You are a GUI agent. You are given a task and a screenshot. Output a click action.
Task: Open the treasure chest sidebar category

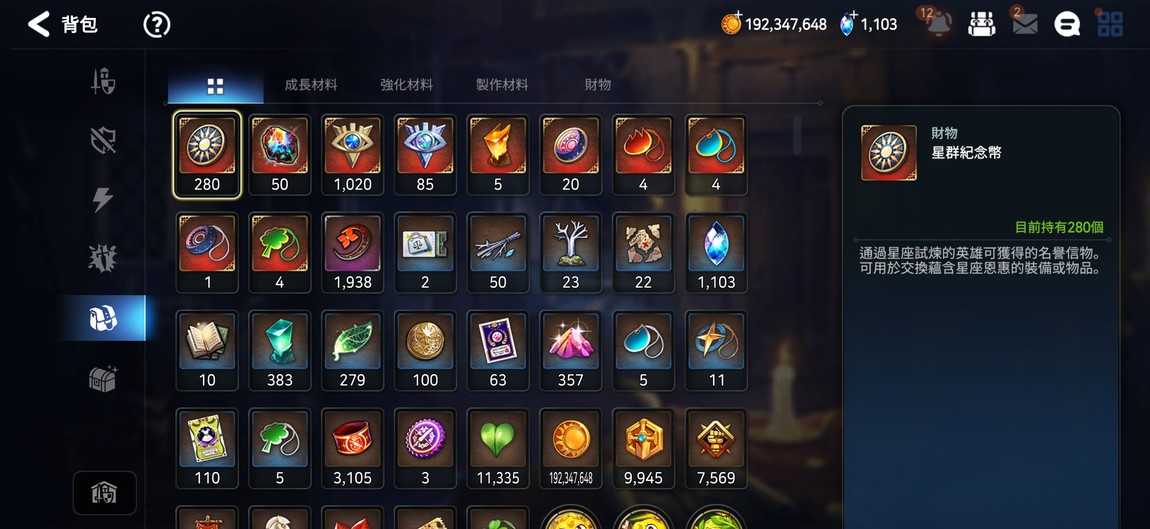click(103, 378)
